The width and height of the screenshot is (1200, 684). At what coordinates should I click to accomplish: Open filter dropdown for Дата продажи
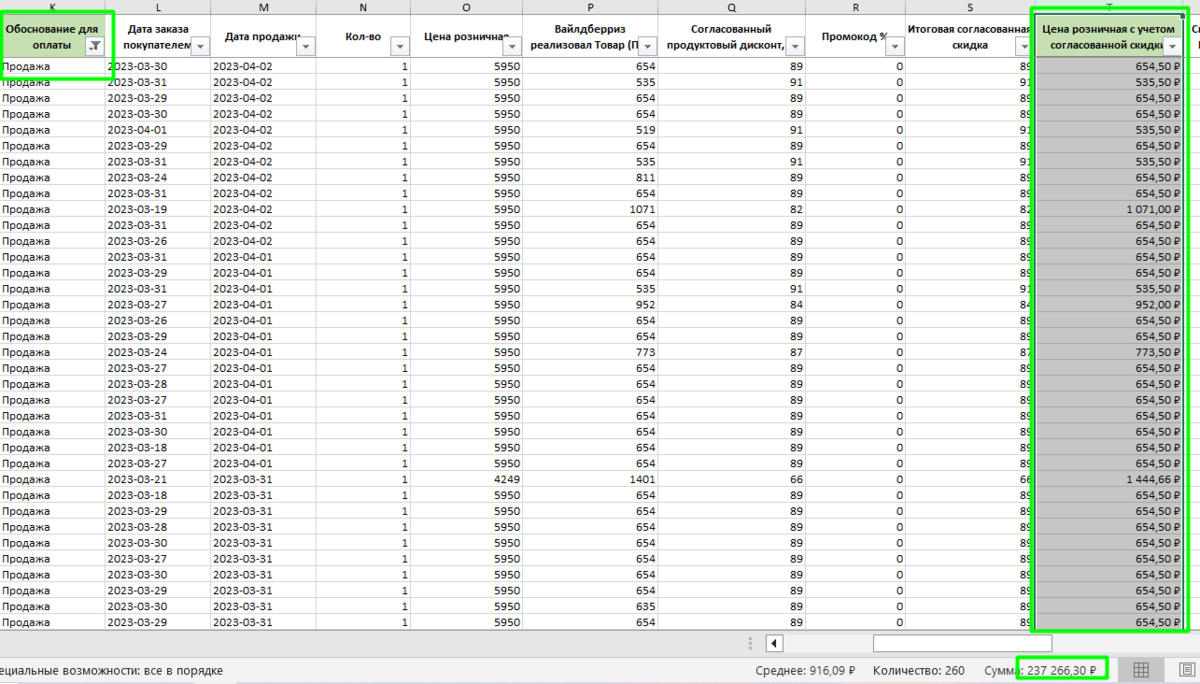coord(305,46)
